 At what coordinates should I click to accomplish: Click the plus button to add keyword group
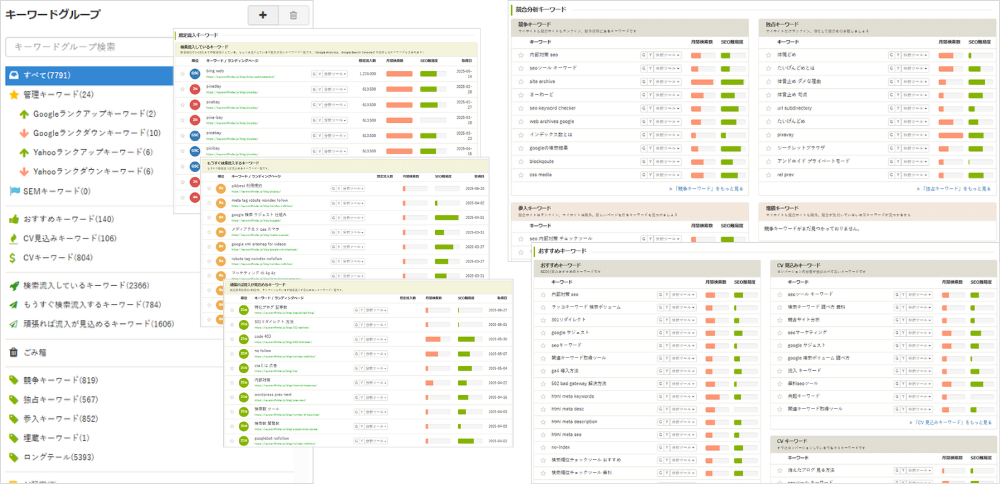tap(262, 15)
